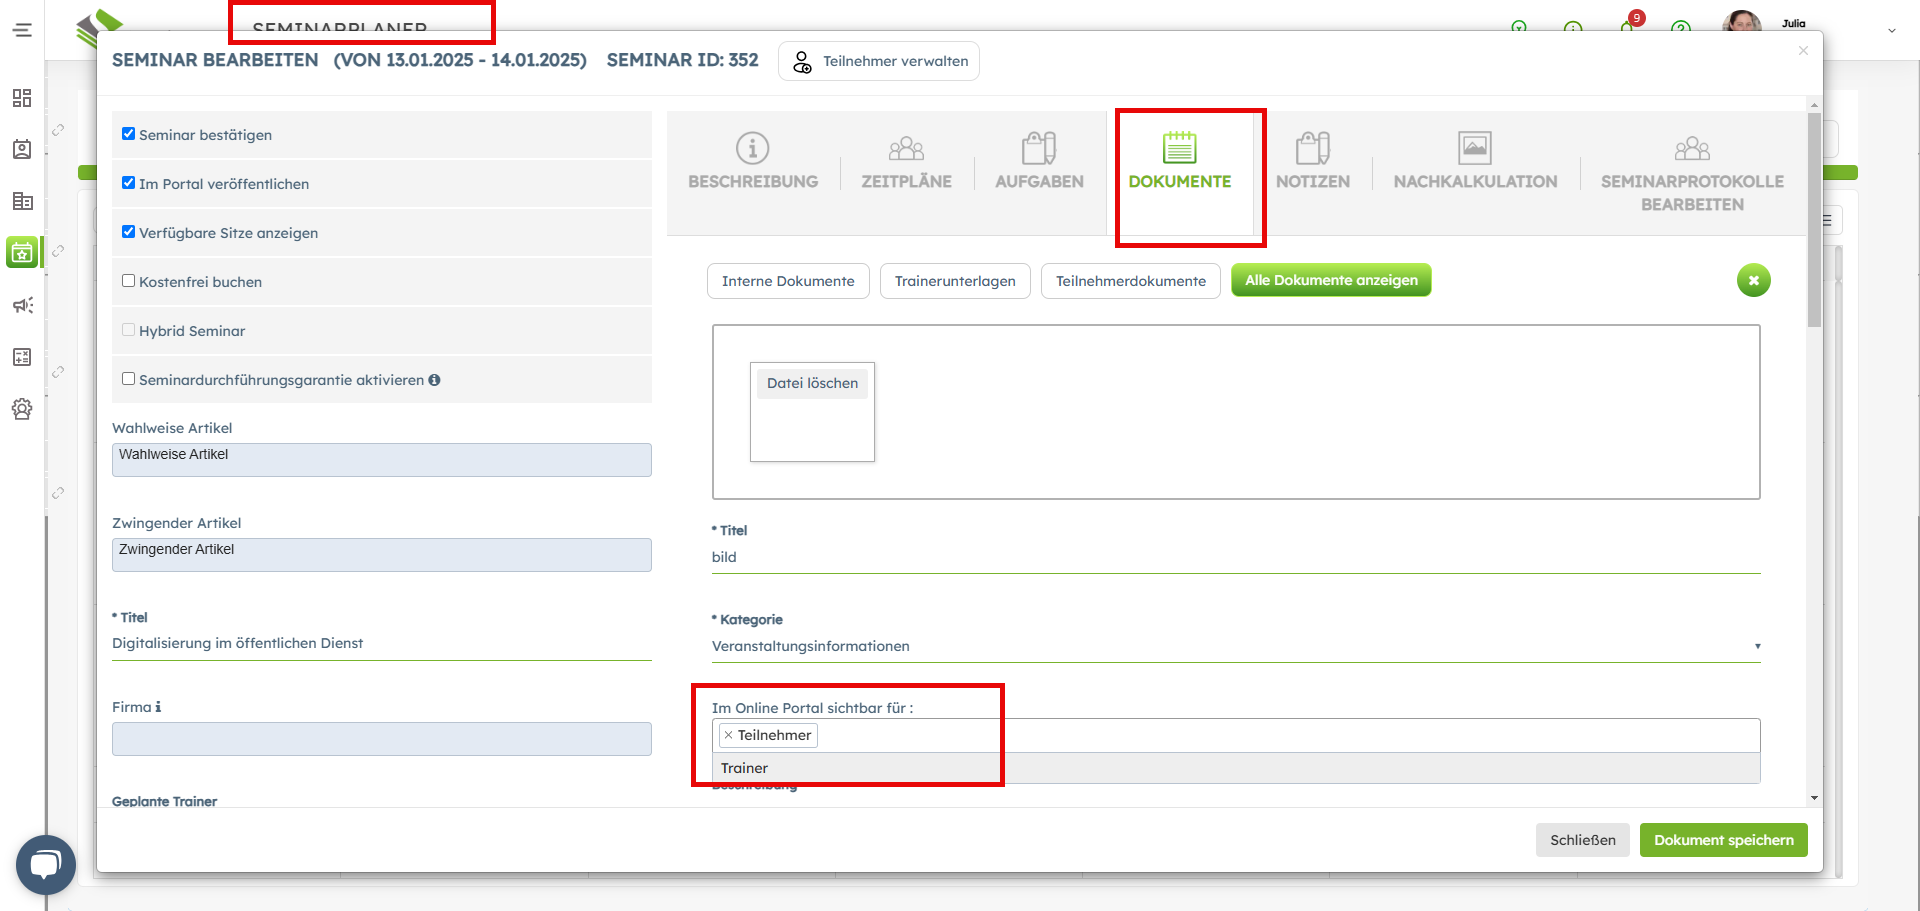This screenshot has width=1920, height=911.
Task: Open the chat bubble widget
Action: coord(46,864)
